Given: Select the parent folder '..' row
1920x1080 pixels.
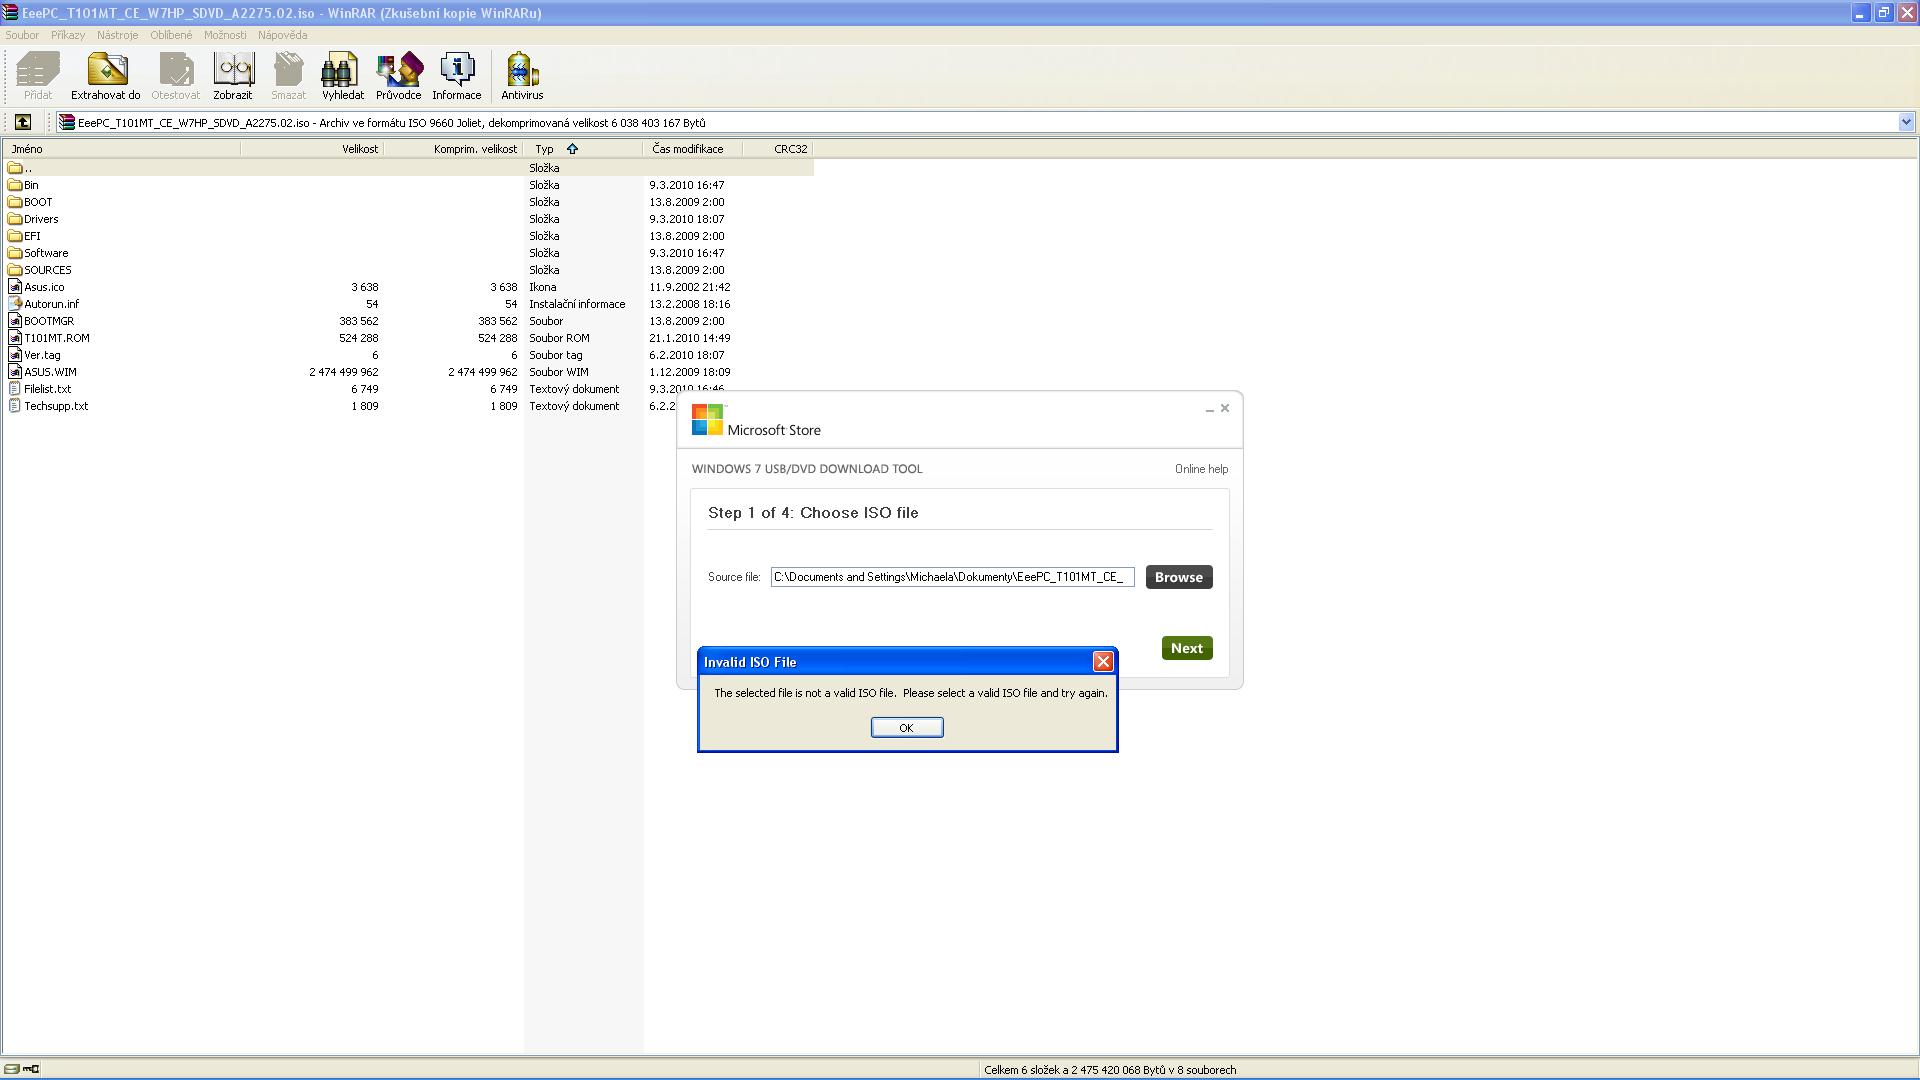Looking at the screenshot, I should point(408,168).
